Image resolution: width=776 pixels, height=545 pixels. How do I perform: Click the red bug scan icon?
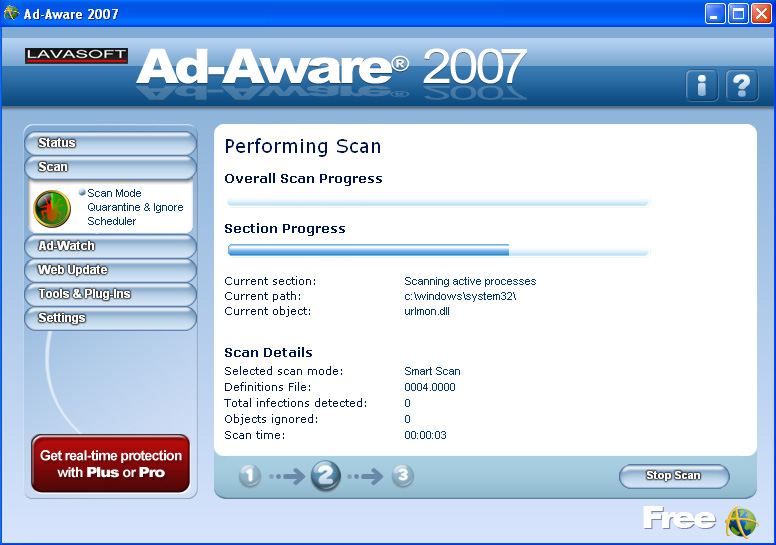pyautogui.click(x=52, y=208)
